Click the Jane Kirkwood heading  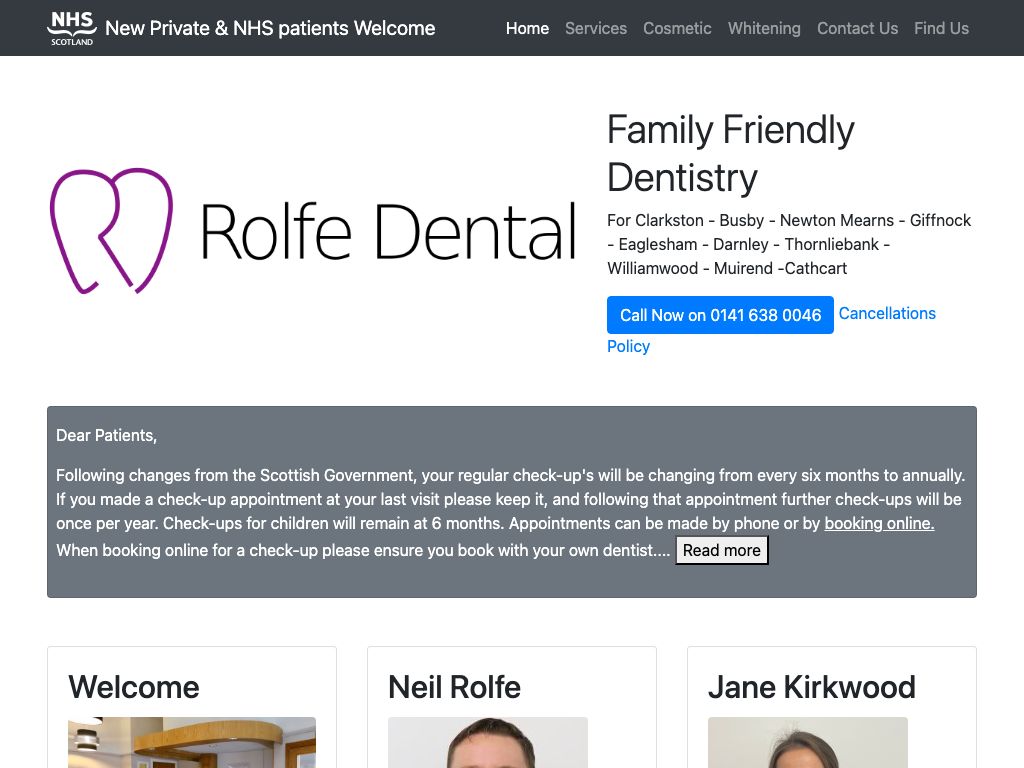[812, 687]
